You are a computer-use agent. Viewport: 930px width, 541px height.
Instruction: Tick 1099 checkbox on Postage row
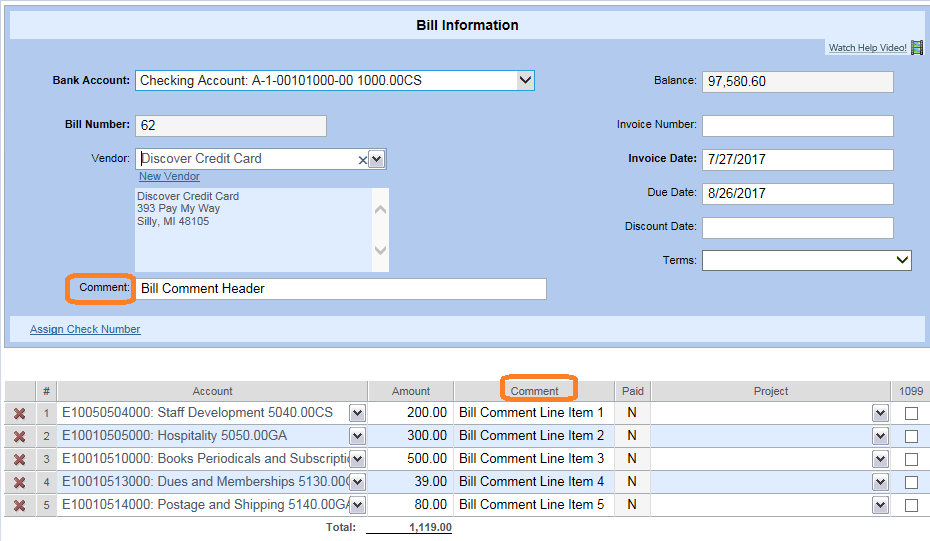[x=911, y=505]
